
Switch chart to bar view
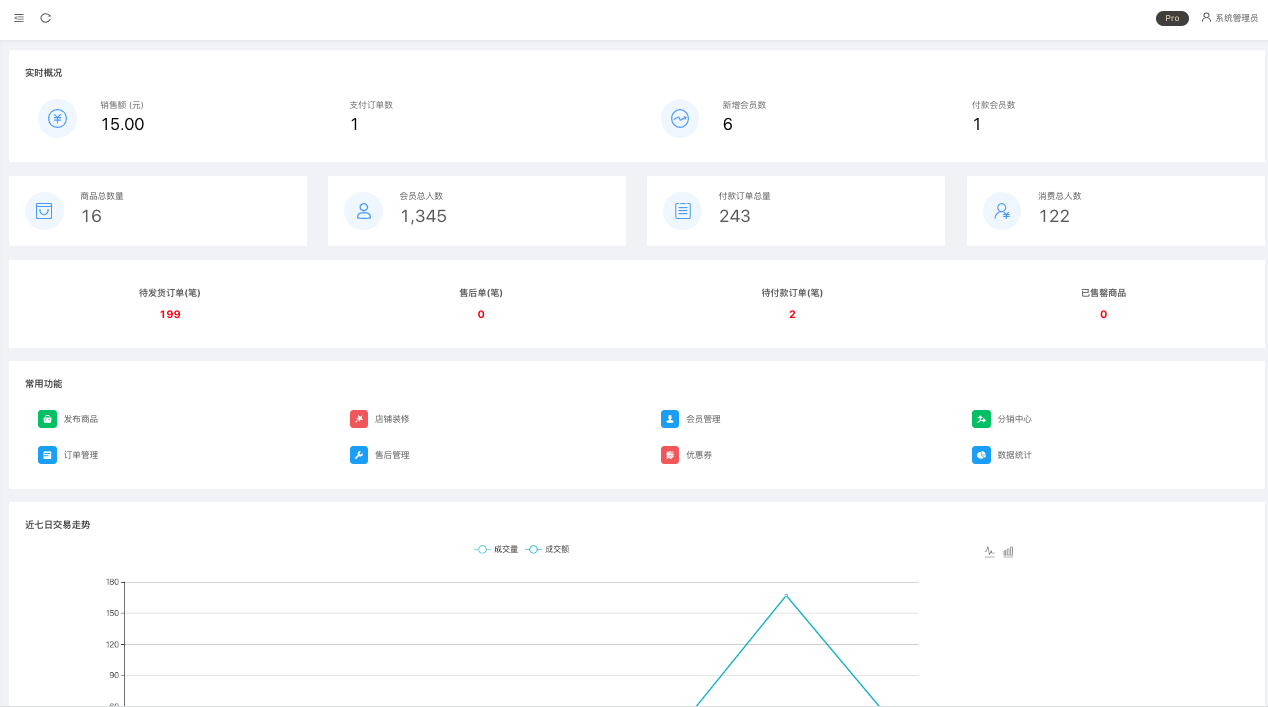tap(1008, 551)
